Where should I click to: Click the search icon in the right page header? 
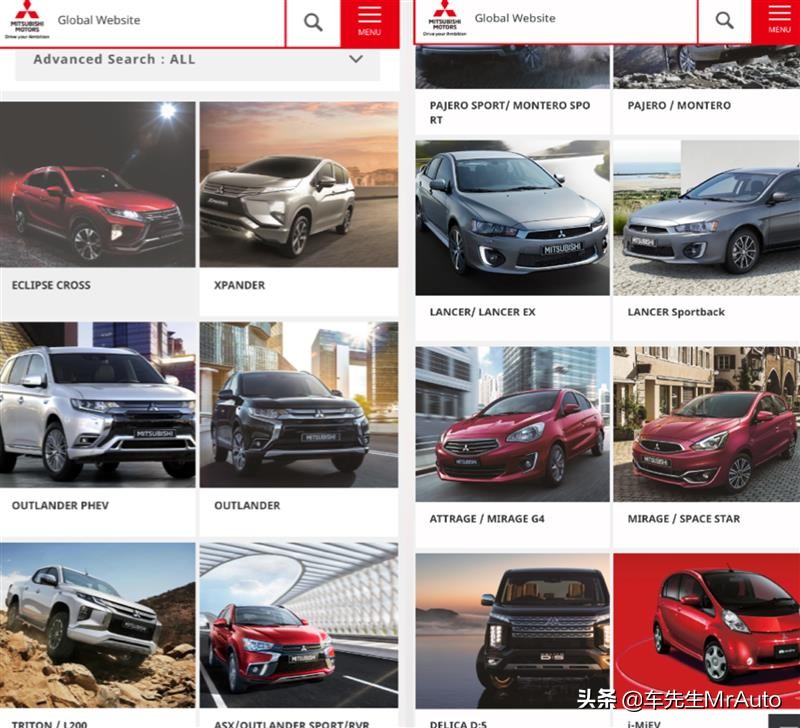(x=724, y=20)
